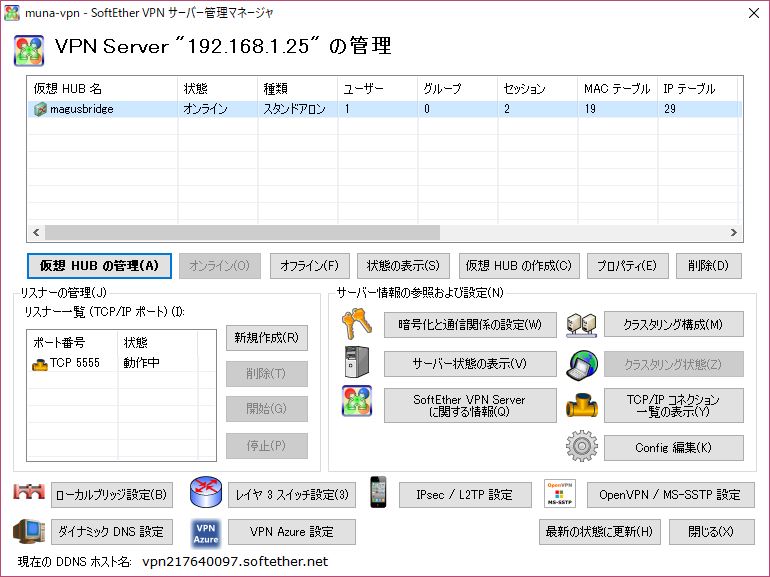Sort by 仮想 HUB 名 column header
Image resolution: width=770 pixels, height=577 pixels.
[101, 89]
